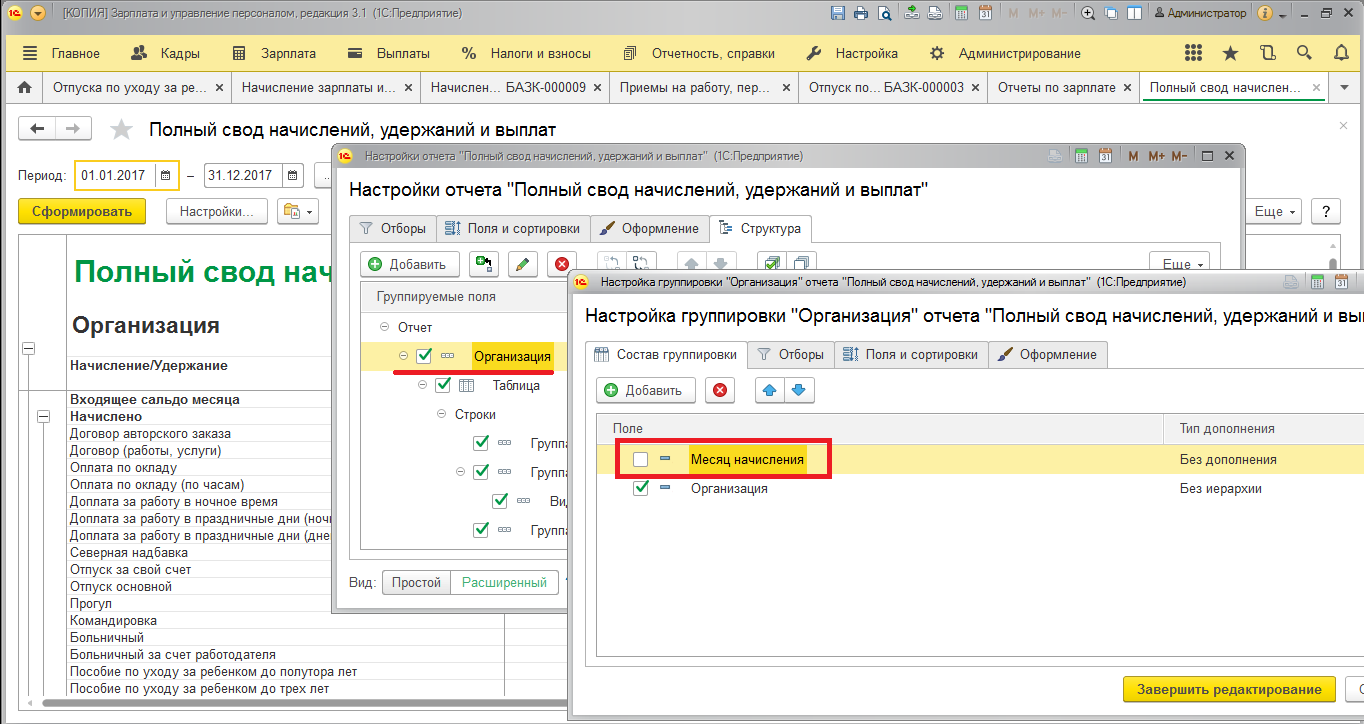Screen dimensions: 1364x724
Task: Uncheck the Таблица item checkbox
Action: tap(444, 385)
